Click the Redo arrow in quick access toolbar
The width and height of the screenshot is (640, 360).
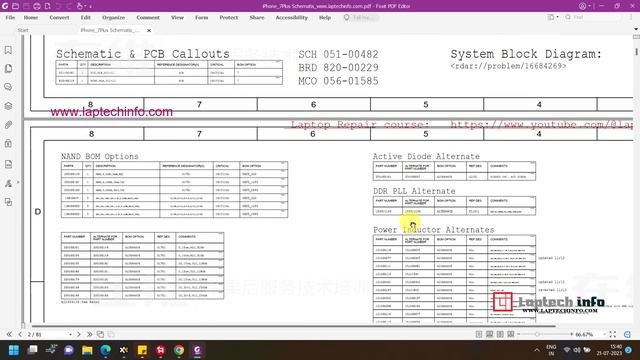pos(69,6)
